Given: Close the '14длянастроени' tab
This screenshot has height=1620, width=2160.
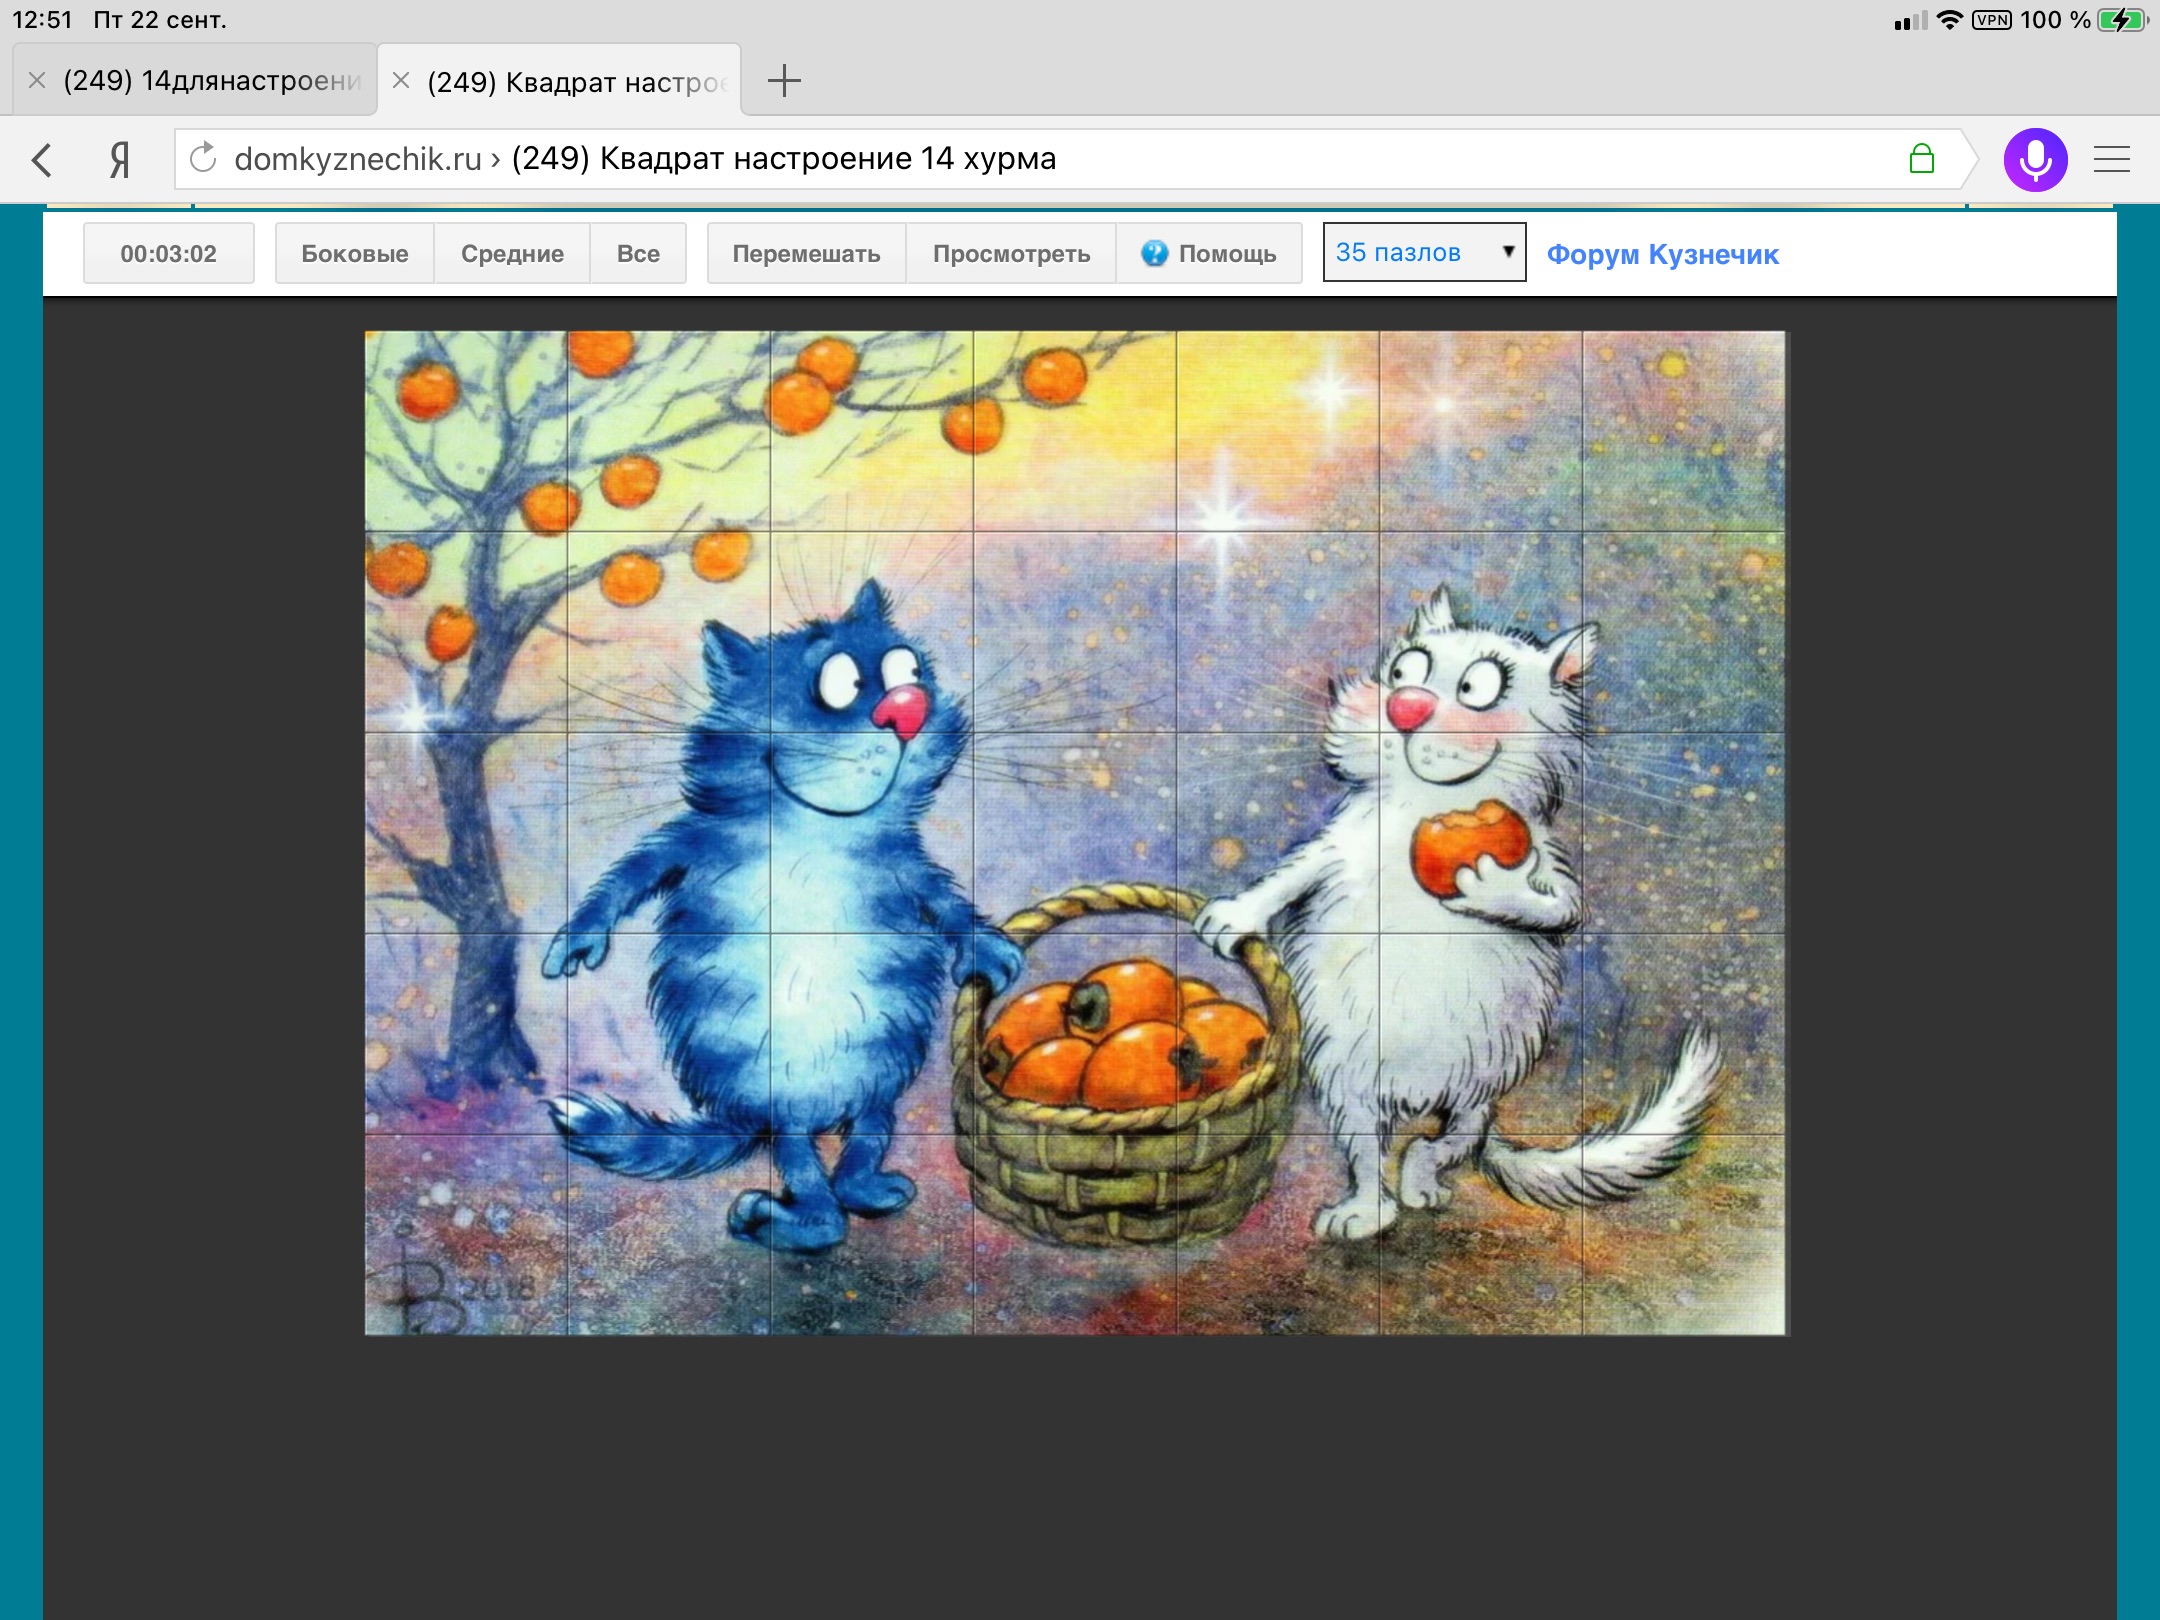Looking at the screenshot, I should click(x=37, y=80).
